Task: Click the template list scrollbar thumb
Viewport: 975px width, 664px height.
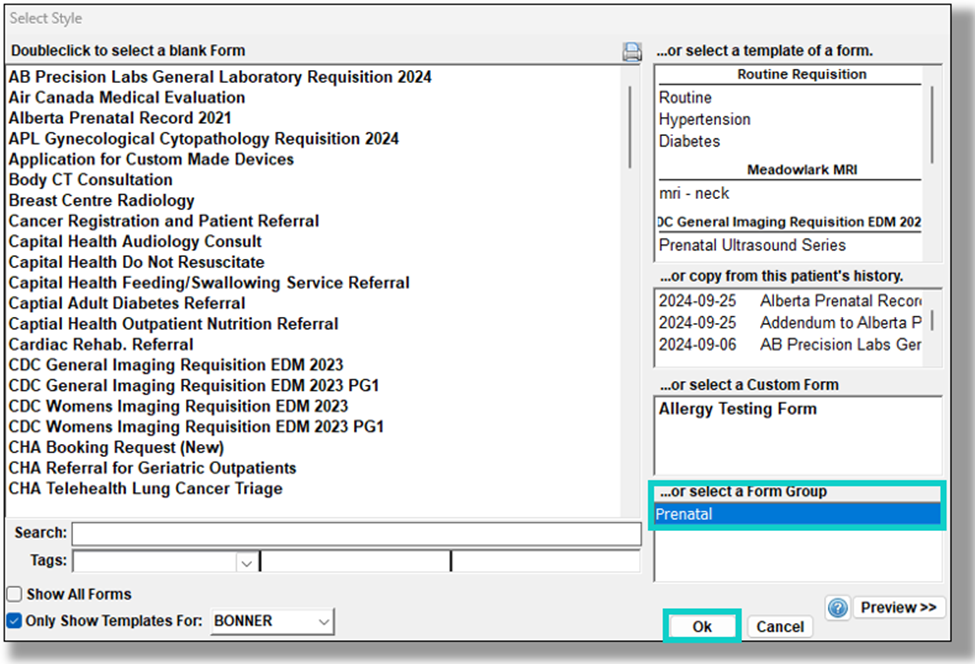Action: 932,124
